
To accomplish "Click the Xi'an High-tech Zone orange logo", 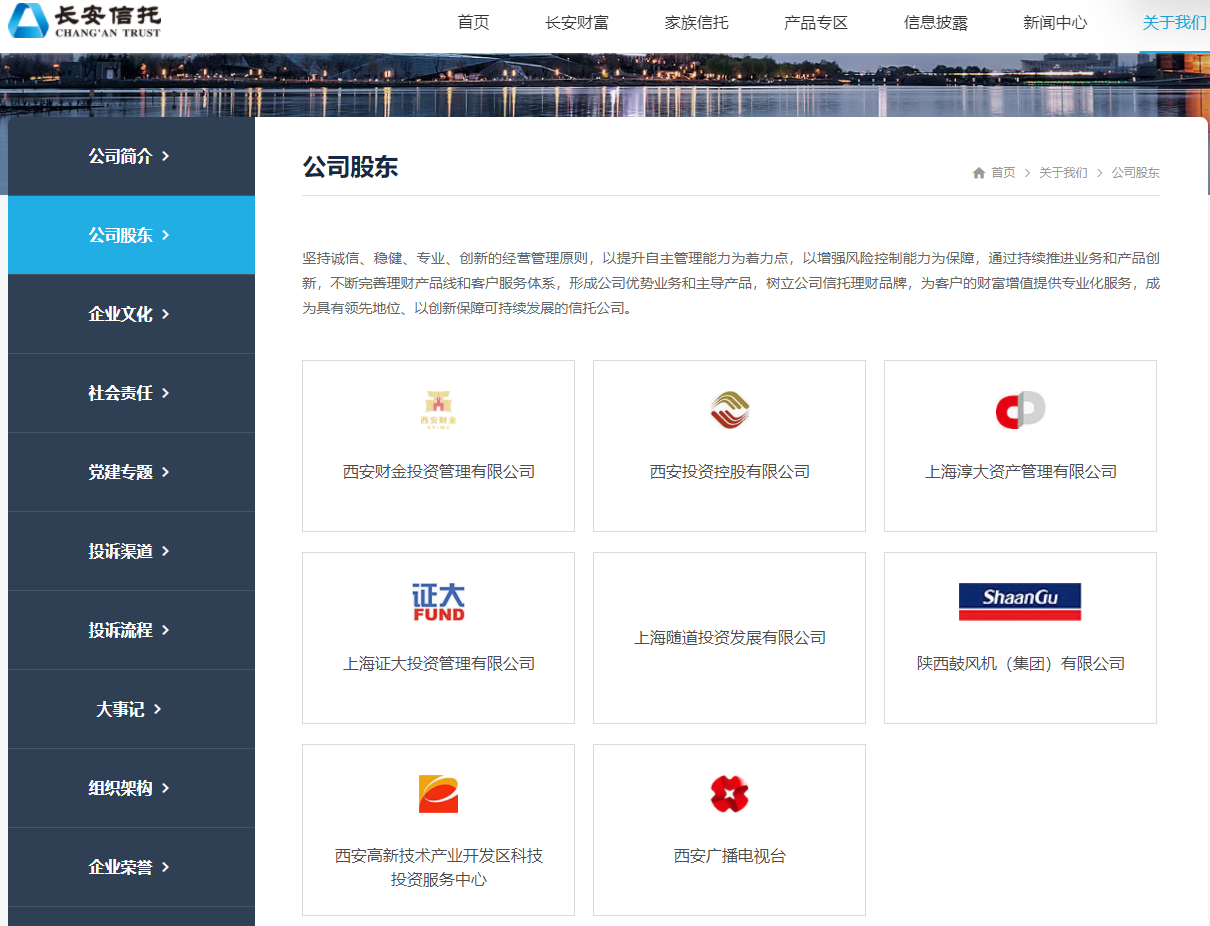I will [438, 794].
